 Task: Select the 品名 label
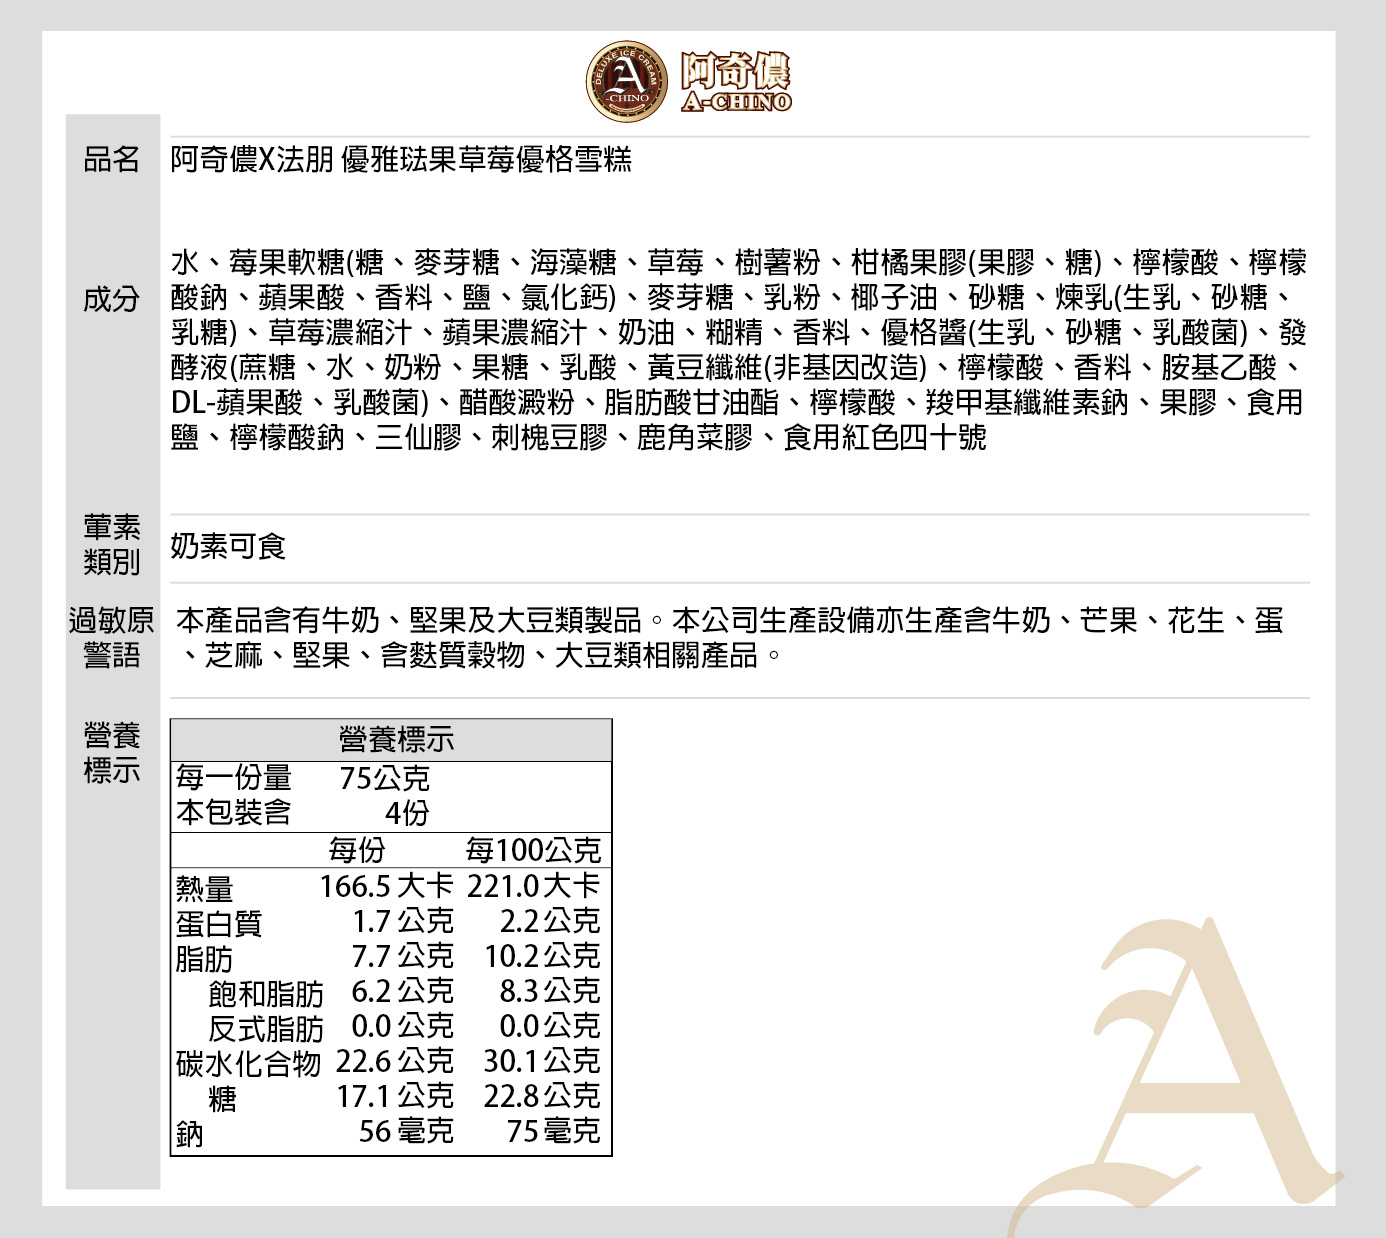112,159
